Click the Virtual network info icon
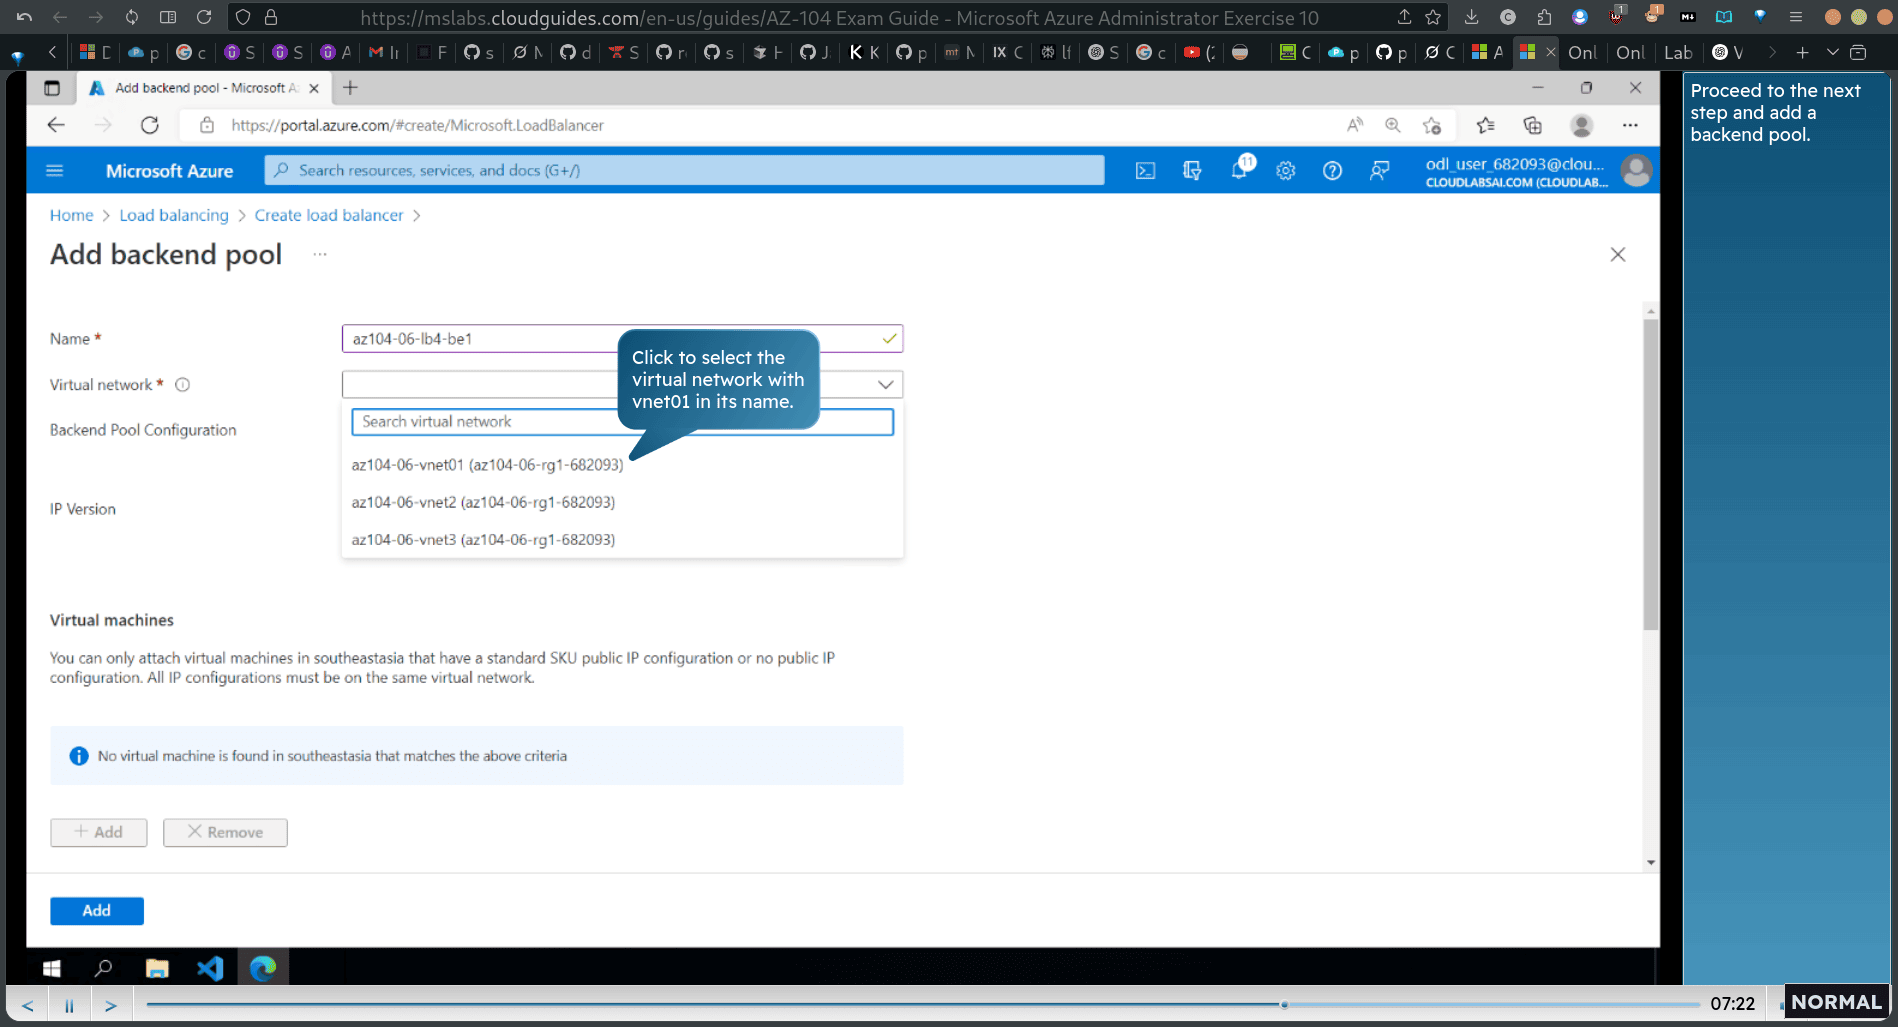The width and height of the screenshot is (1898, 1027). (x=183, y=385)
